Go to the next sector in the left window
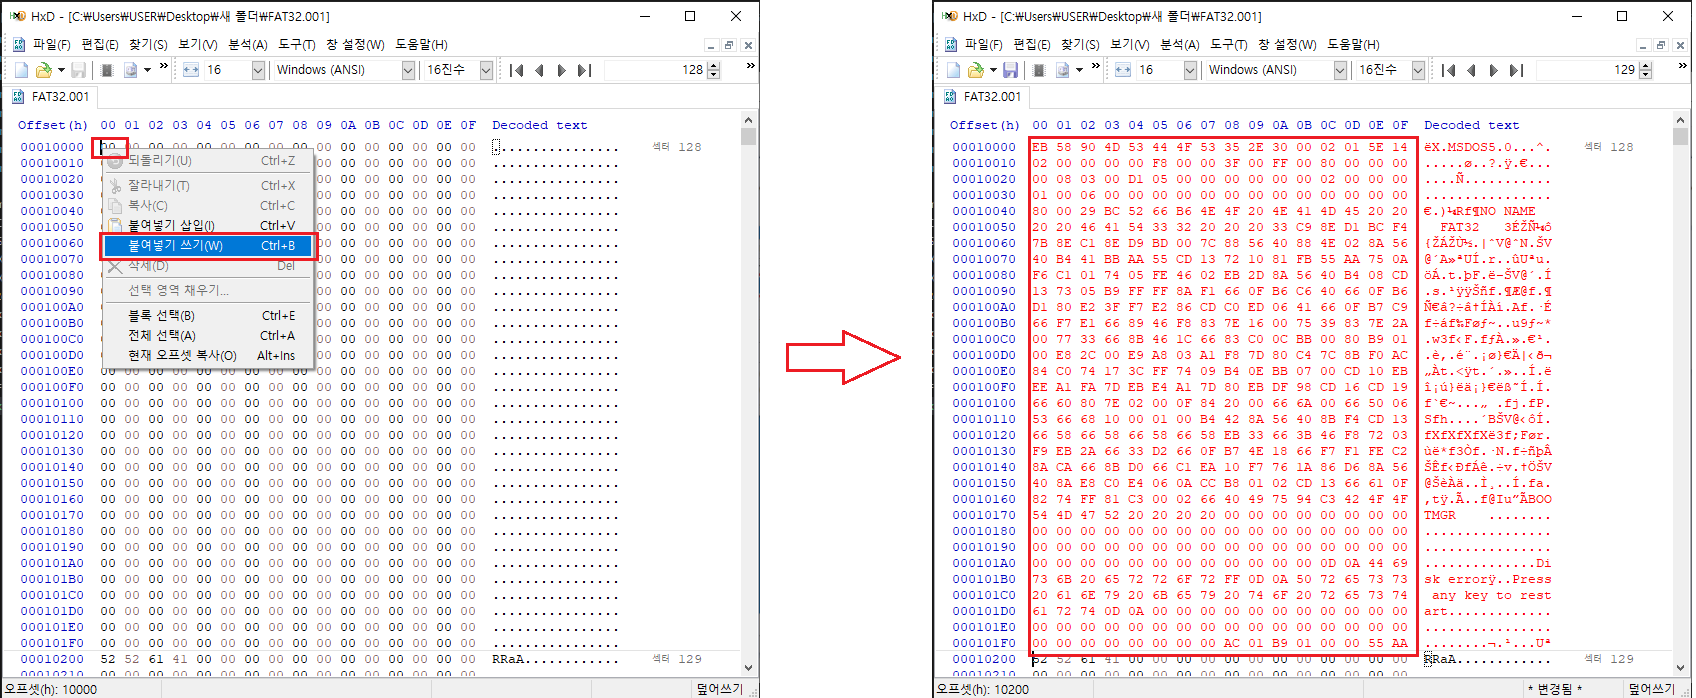1696x698 pixels. click(x=561, y=70)
